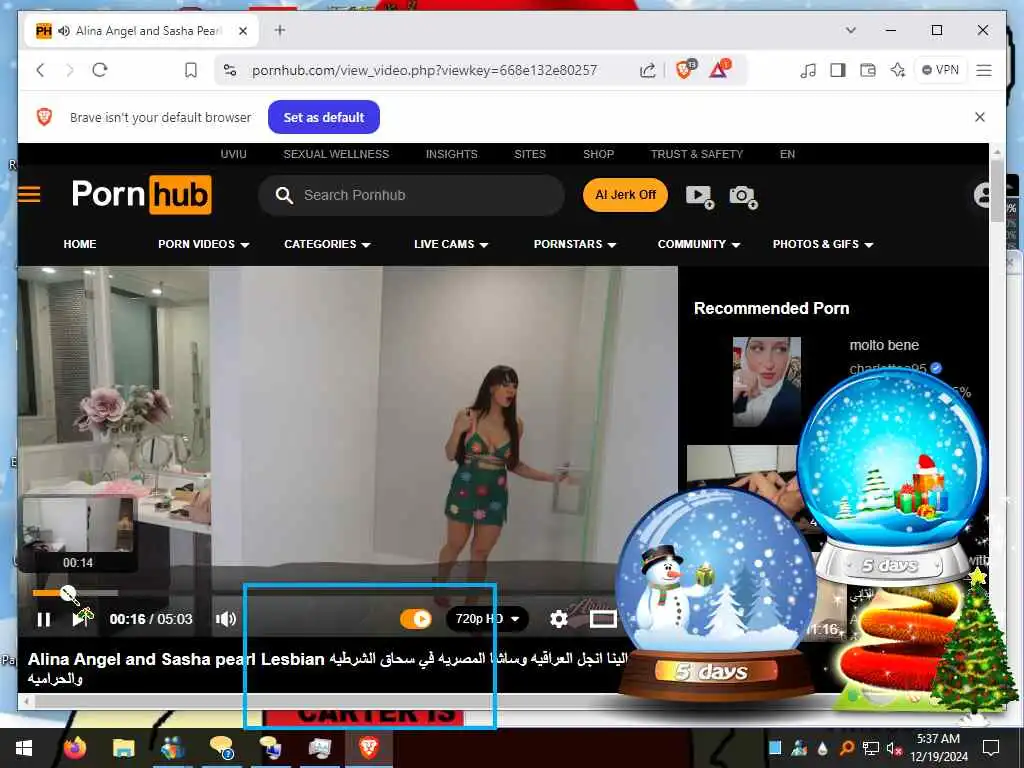The width and height of the screenshot is (1024, 768).
Task: Mute the video player volume
Action: 226,619
